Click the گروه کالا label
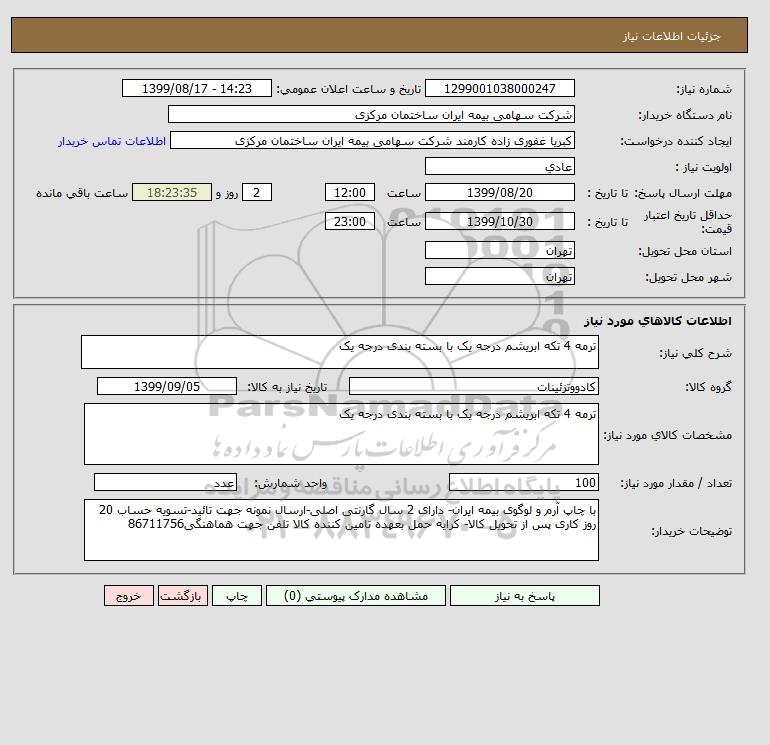The image size is (770, 745). tap(708, 387)
